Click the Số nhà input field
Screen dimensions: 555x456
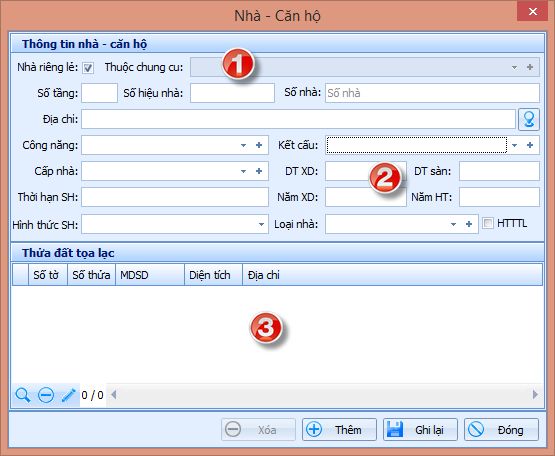pyautogui.click(x=432, y=93)
